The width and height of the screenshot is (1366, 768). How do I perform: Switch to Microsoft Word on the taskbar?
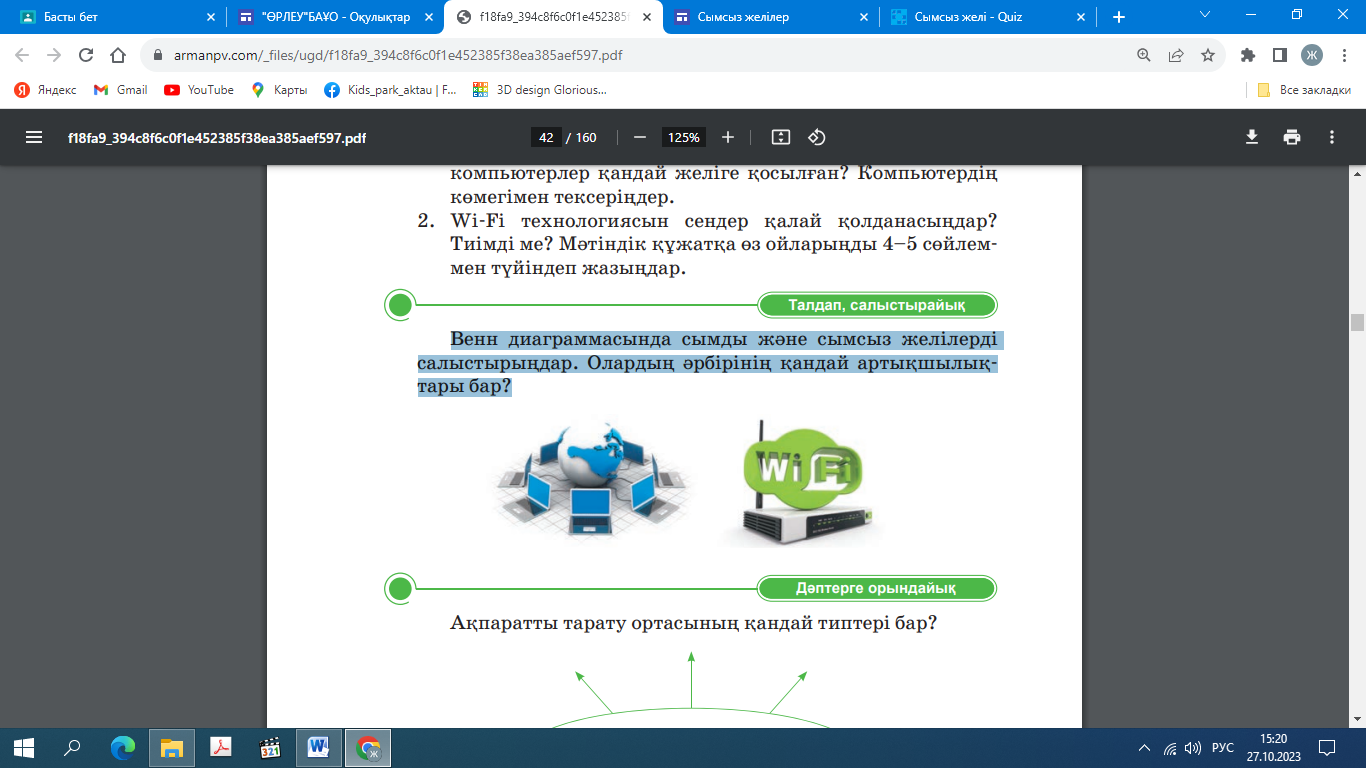[319, 747]
